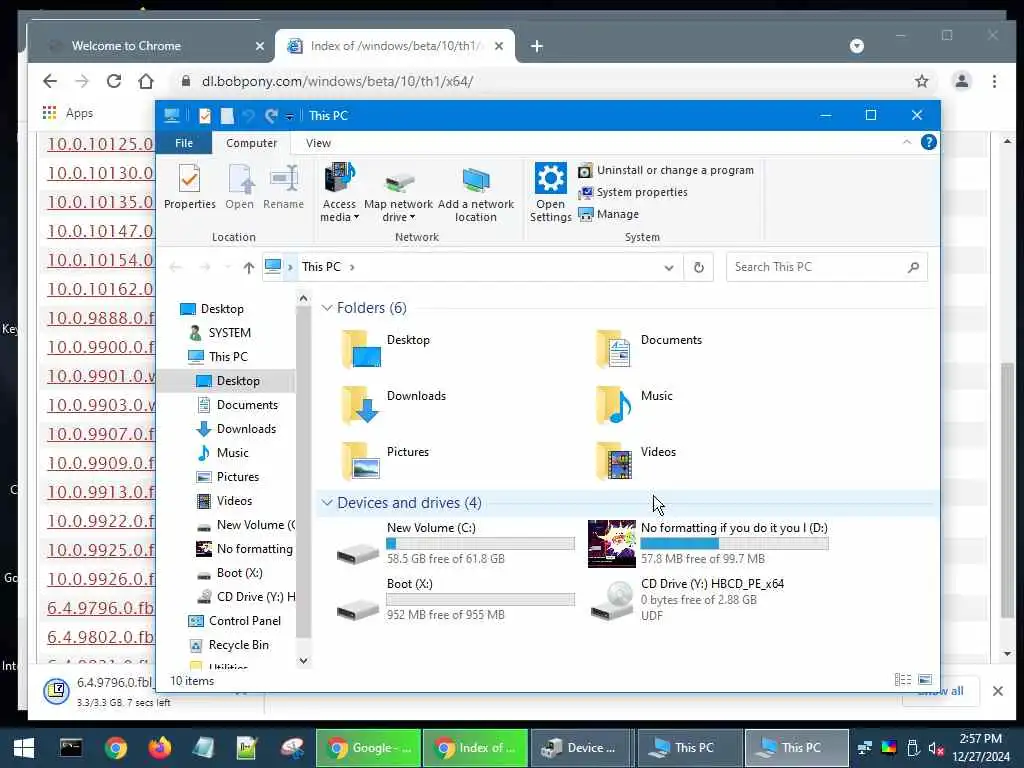Click 10.0.10162.0 link in Chrome page
Viewport: 1024px width, 768px height.
(101, 289)
